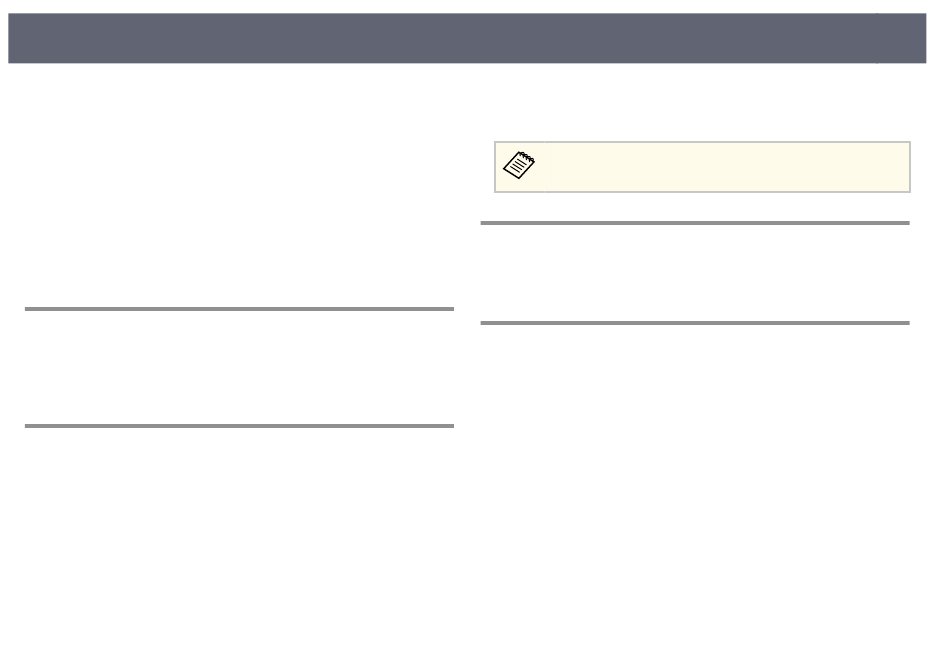Click the gray divider directly below note box

click(x=695, y=223)
